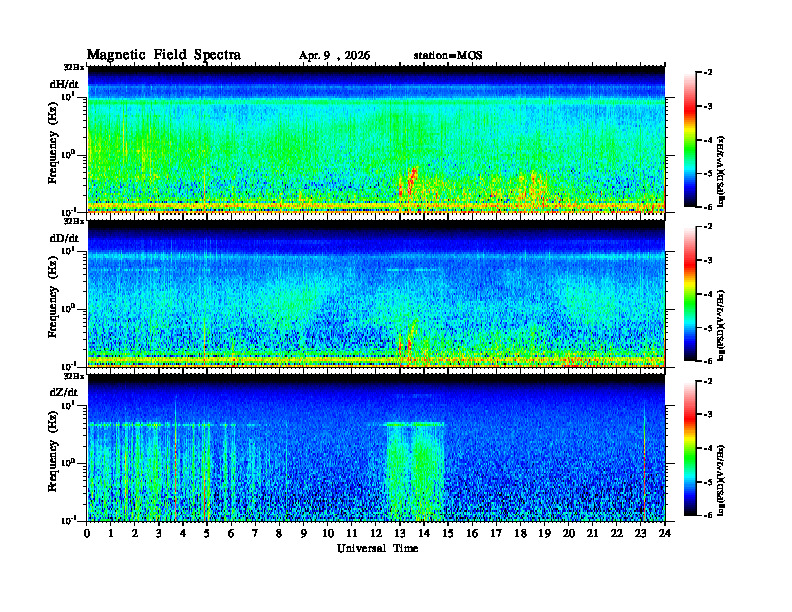Click the -3 tick on dZ/dt color scale
Screen dimensions: 792x612
[708, 414]
